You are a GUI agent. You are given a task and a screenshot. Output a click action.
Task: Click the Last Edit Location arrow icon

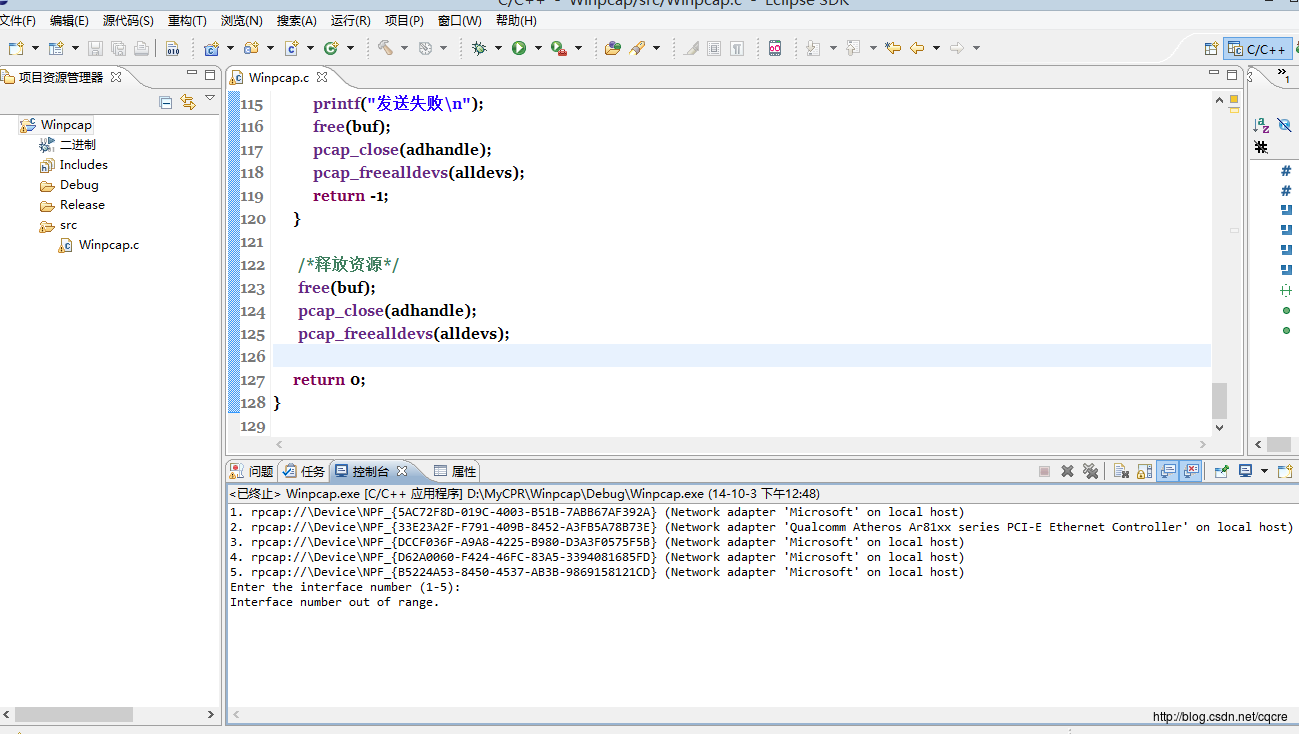tap(893, 48)
